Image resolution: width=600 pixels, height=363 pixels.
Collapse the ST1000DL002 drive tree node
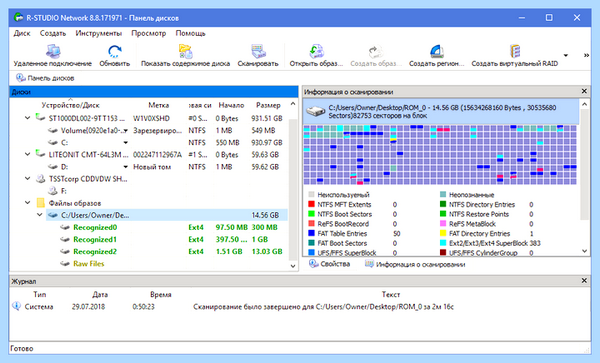[27, 118]
